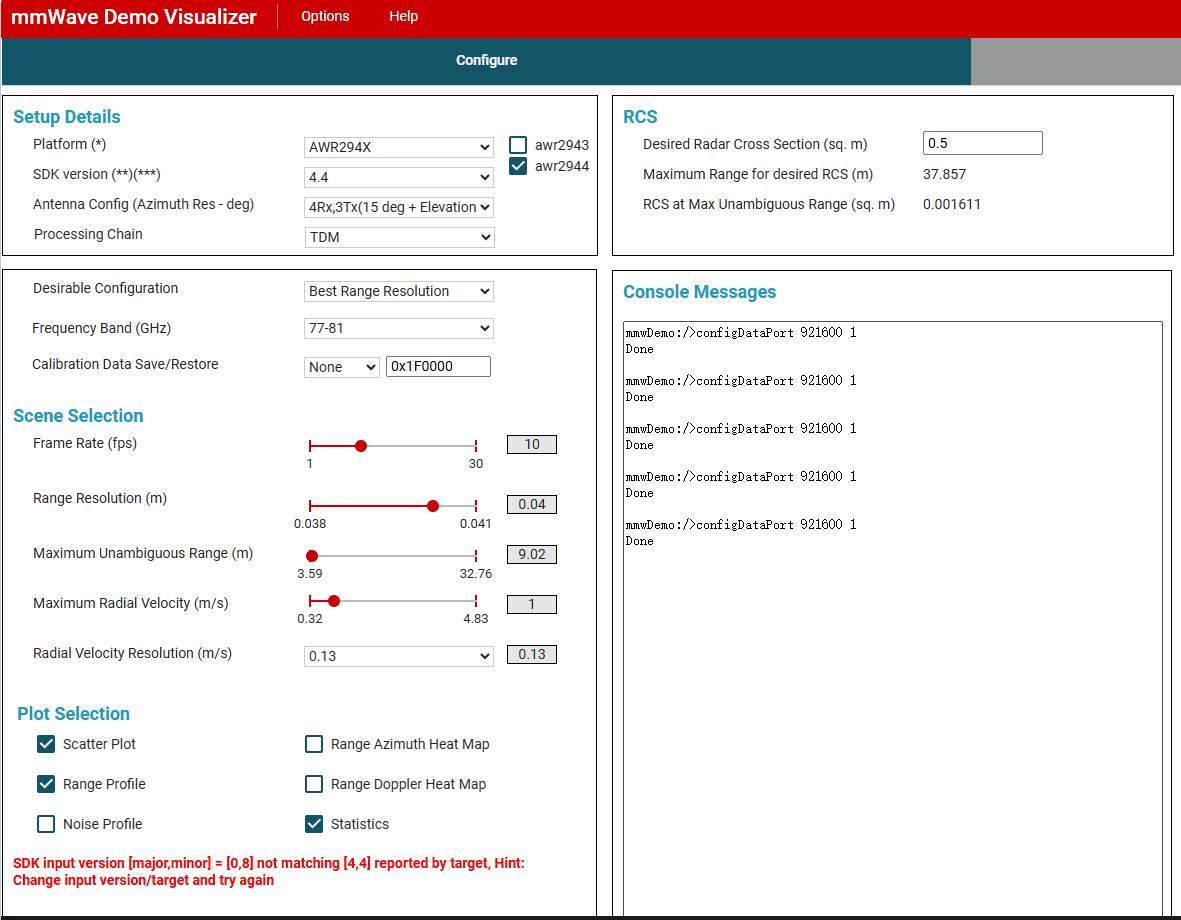1181x920 pixels.
Task: Click Desired Radar Cross Section input field
Action: pos(982,143)
